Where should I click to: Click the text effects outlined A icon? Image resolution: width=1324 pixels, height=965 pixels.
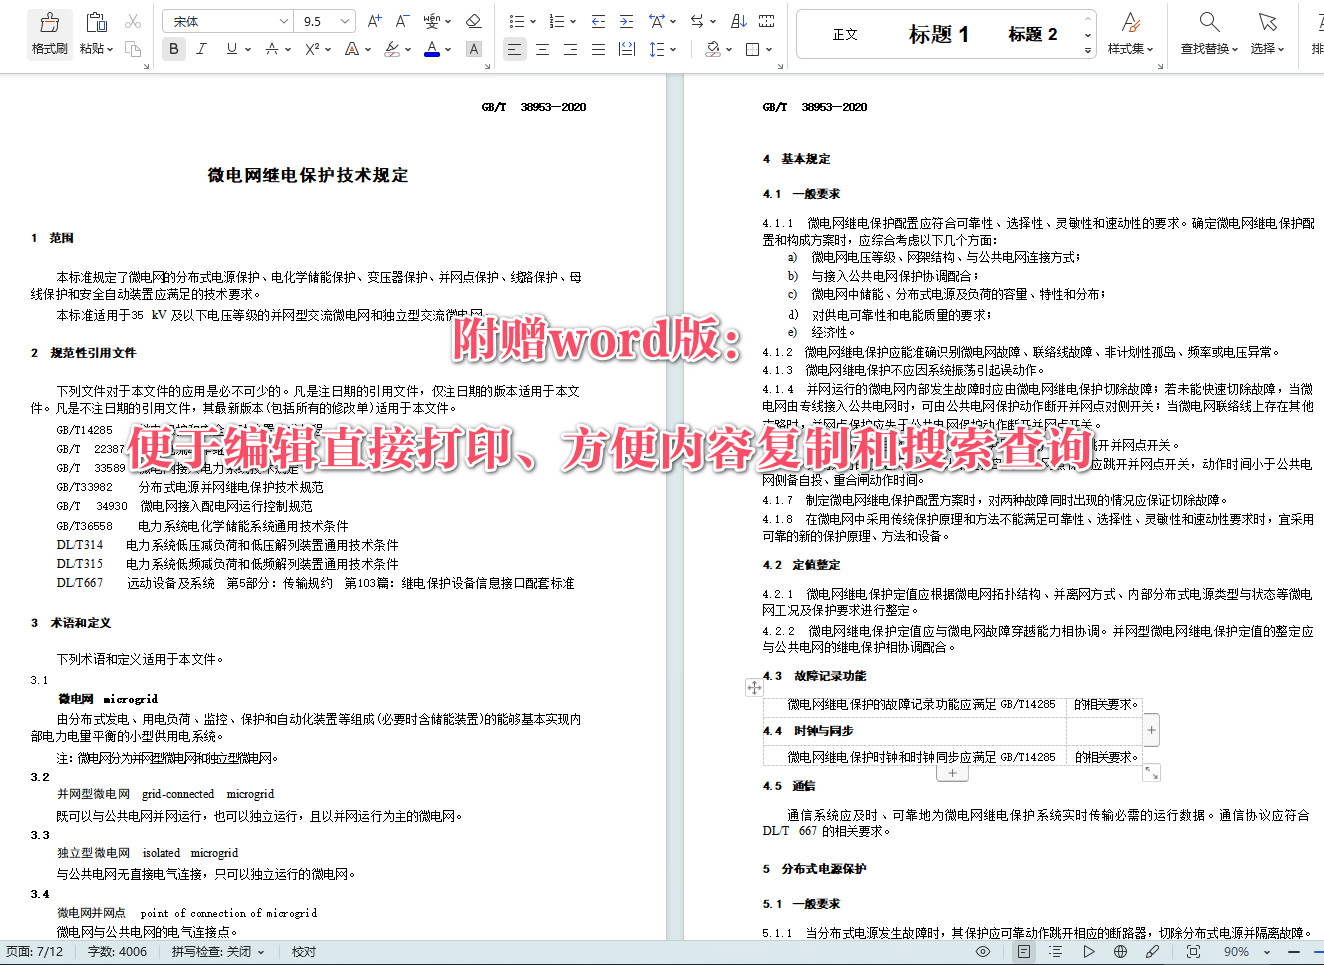(351, 48)
